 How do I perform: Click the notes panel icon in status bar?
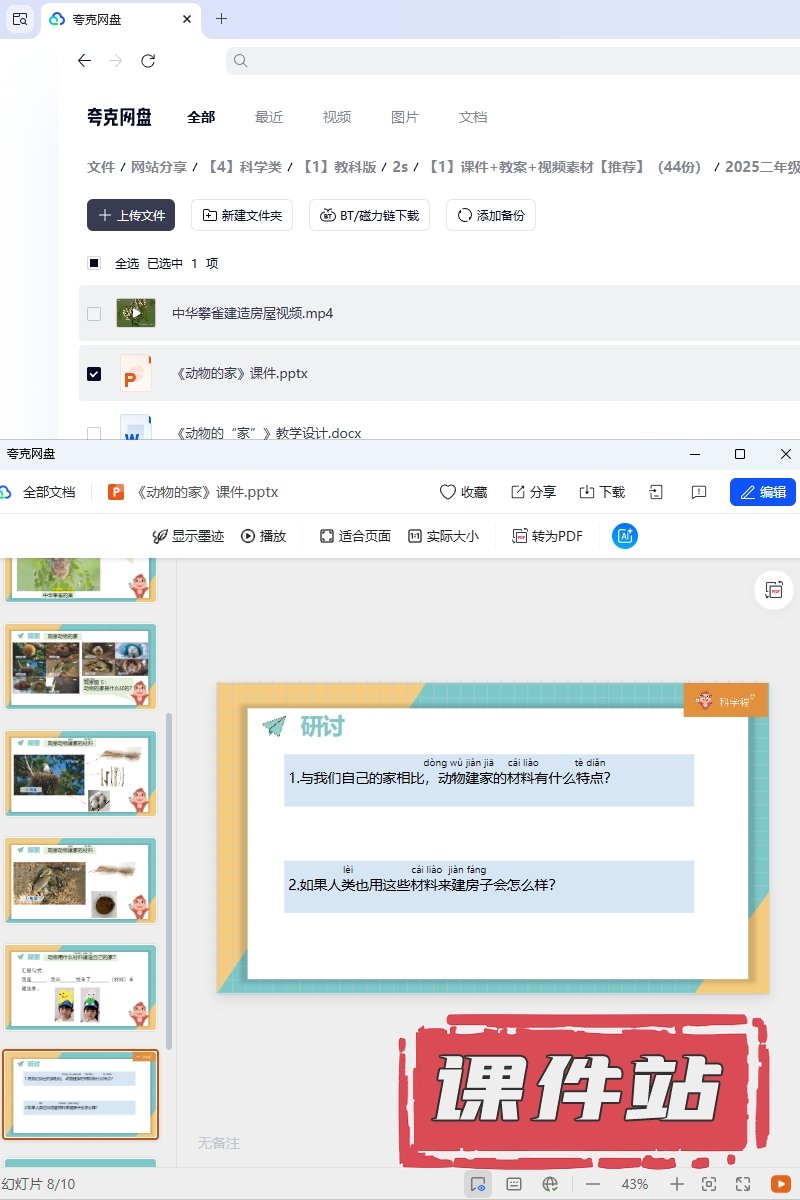click(x=514, y=1184)
